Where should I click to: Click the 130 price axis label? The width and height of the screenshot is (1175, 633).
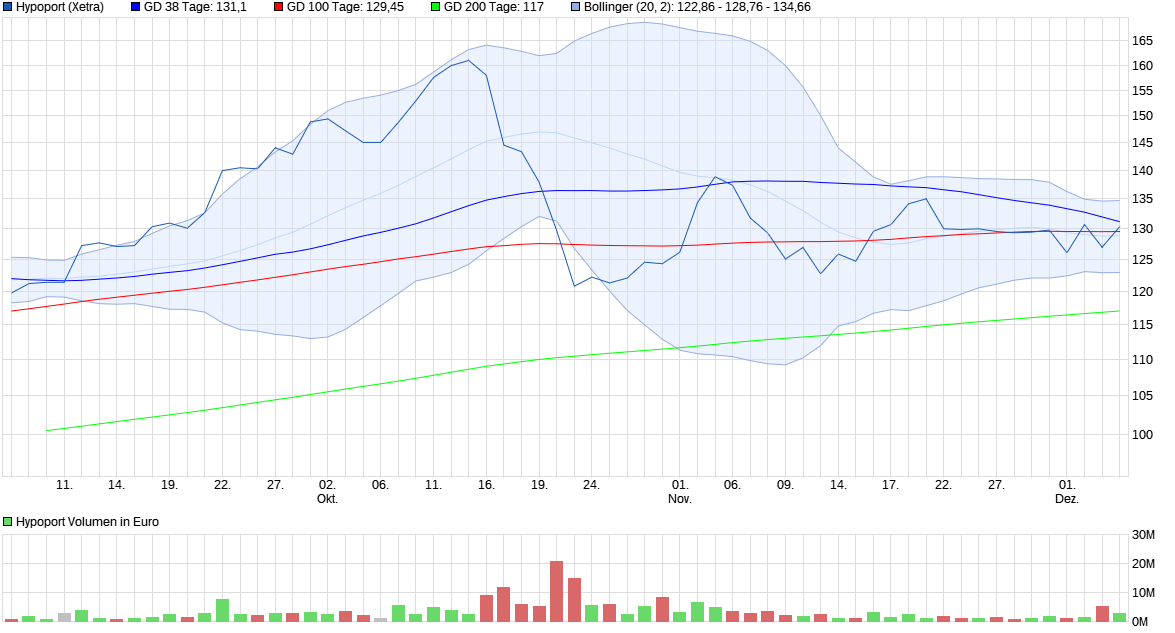(1142, 229)
